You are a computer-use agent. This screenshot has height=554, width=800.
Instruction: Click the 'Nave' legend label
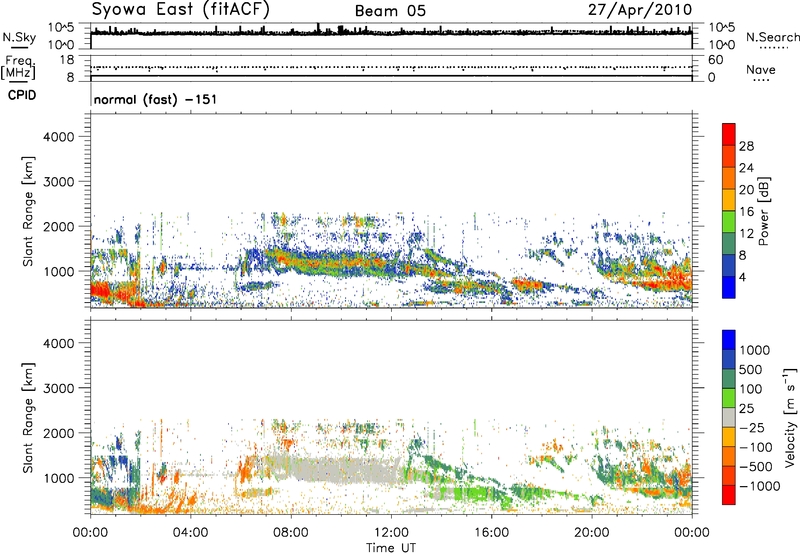[761, 69]
